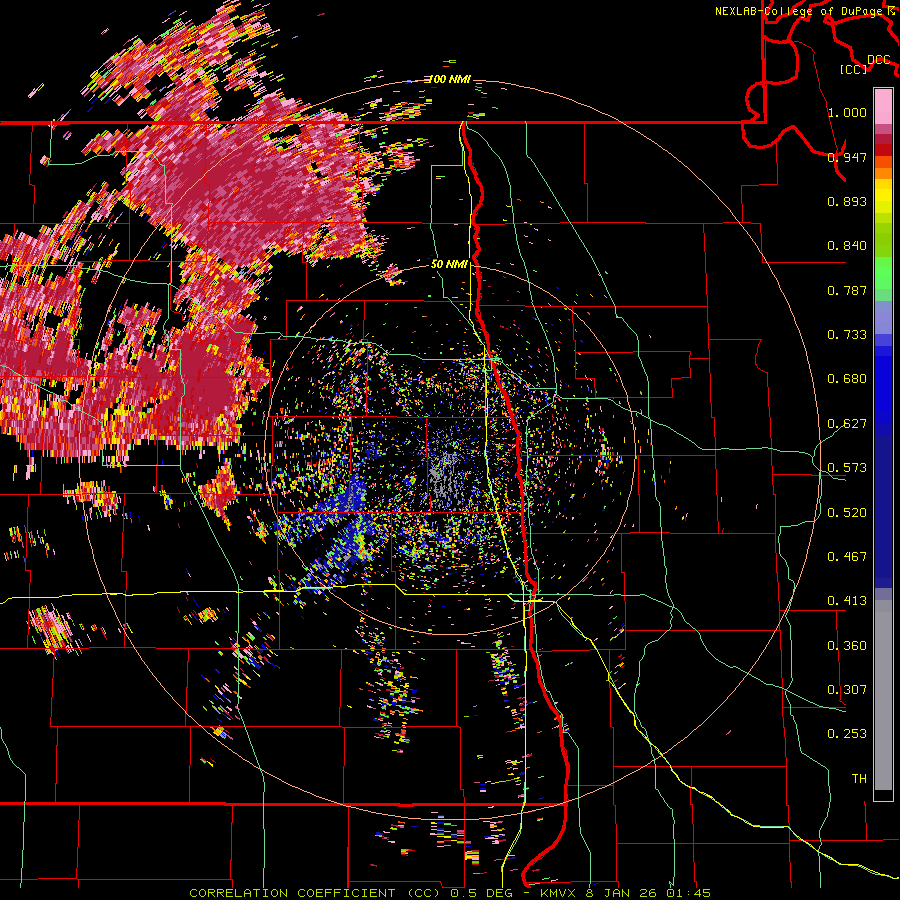Click the 100 NMI range ring label
The height and width of the screenshot is (900, 900).
tap(449, 79)
